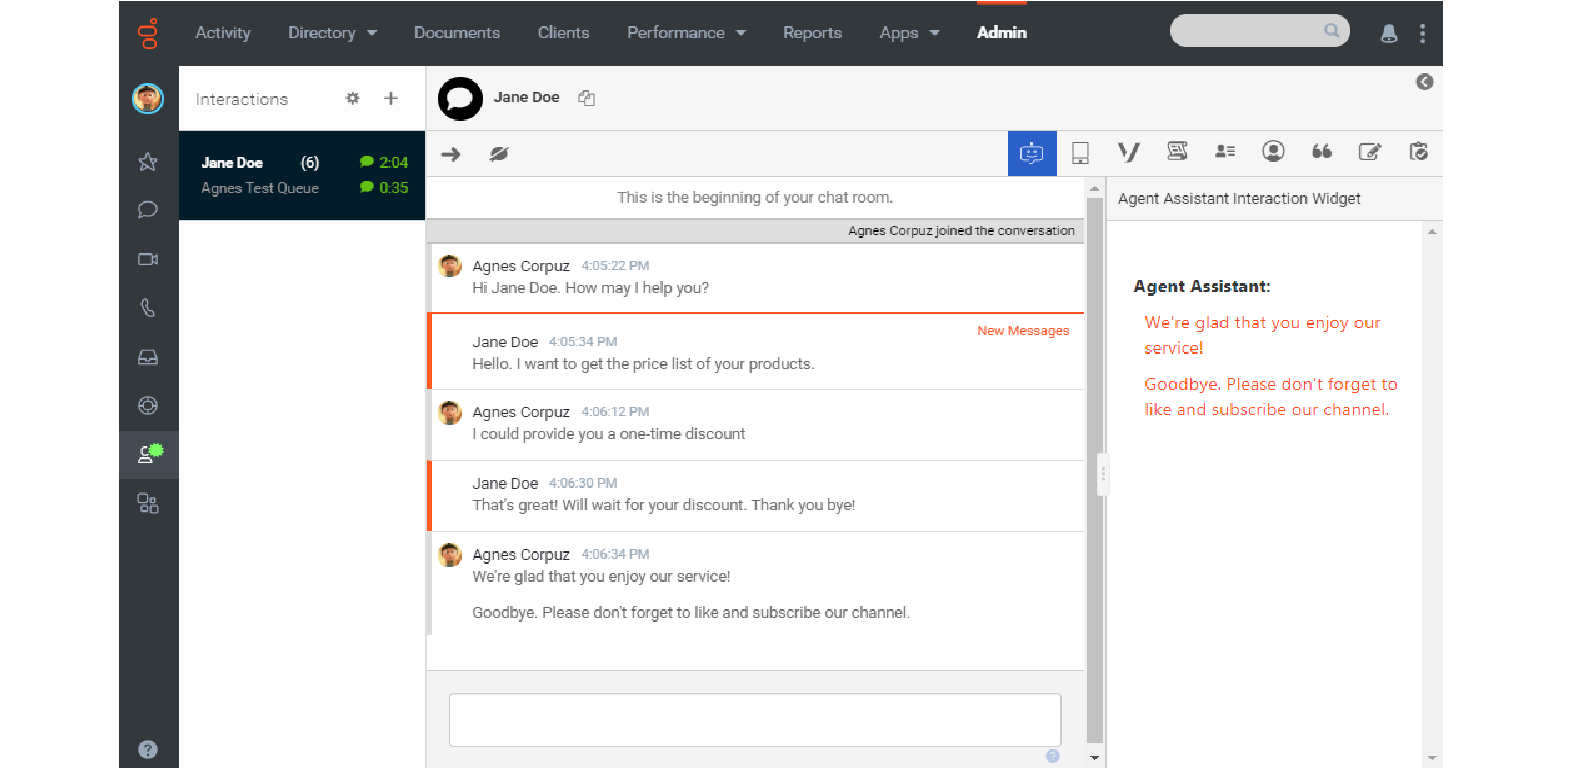Screen dimensions: 1580x768
Task: Open the Documents menu item
Action: tap(457, 33)
